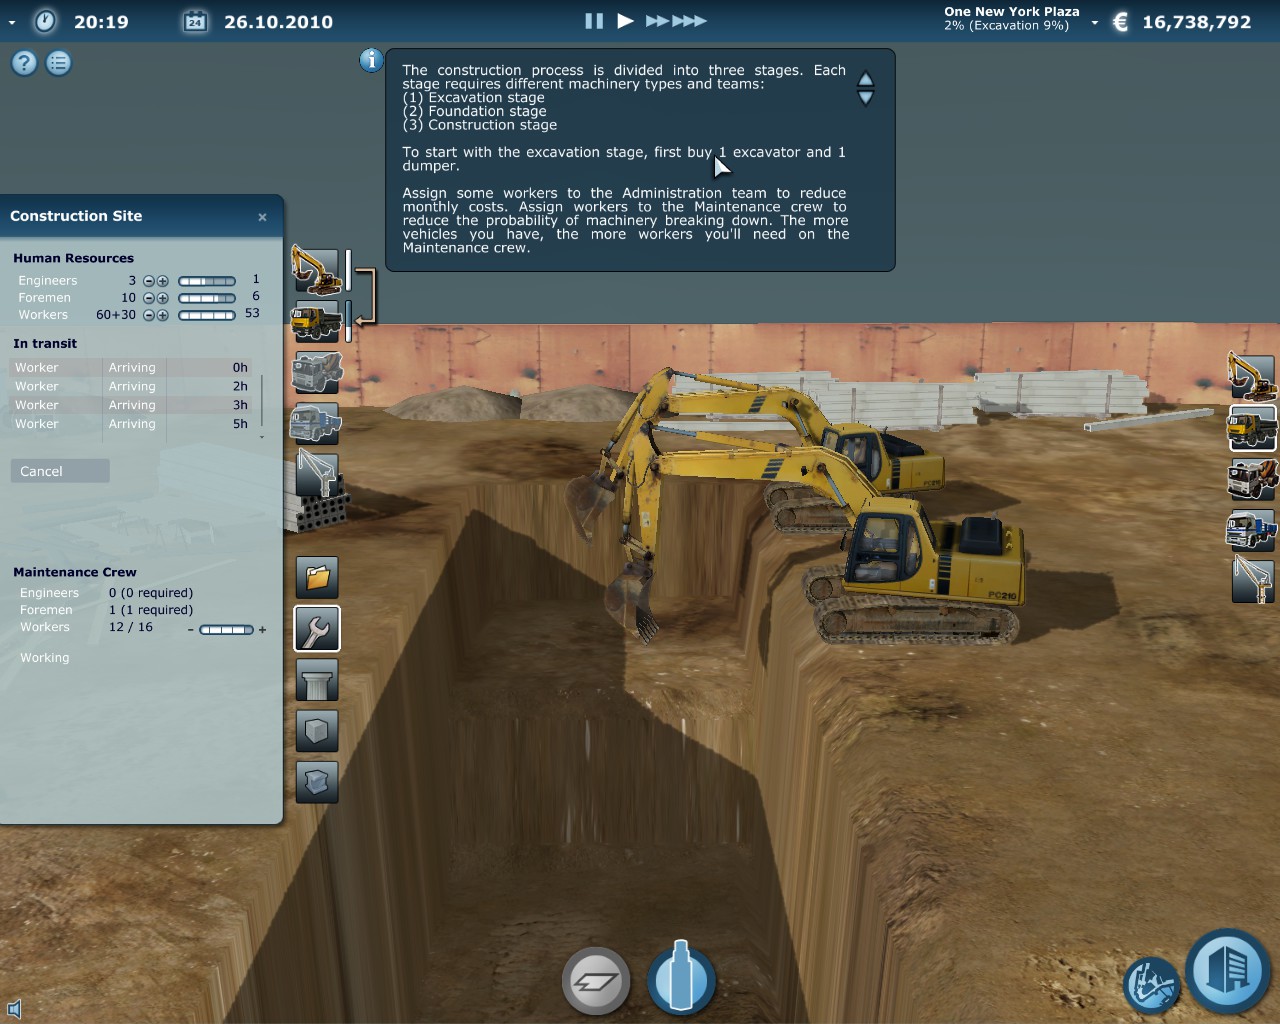Click the blue building icon at bottom right
Screen dimensions: 1280x1024
pyautogui.click(x=1227, y=970)
